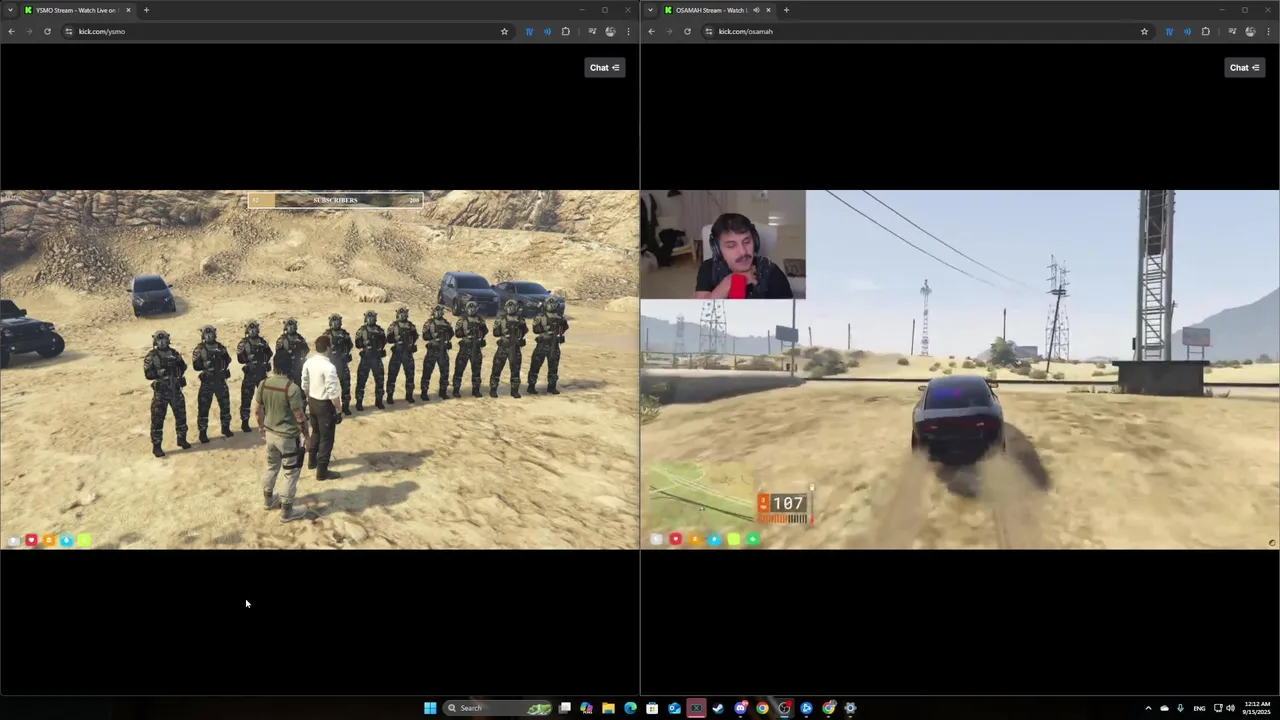Image resolution: width=1280 pixels, height=720 pixels.
Task: Open Settings gear from the taskbar
Action: tap(850, 708)
